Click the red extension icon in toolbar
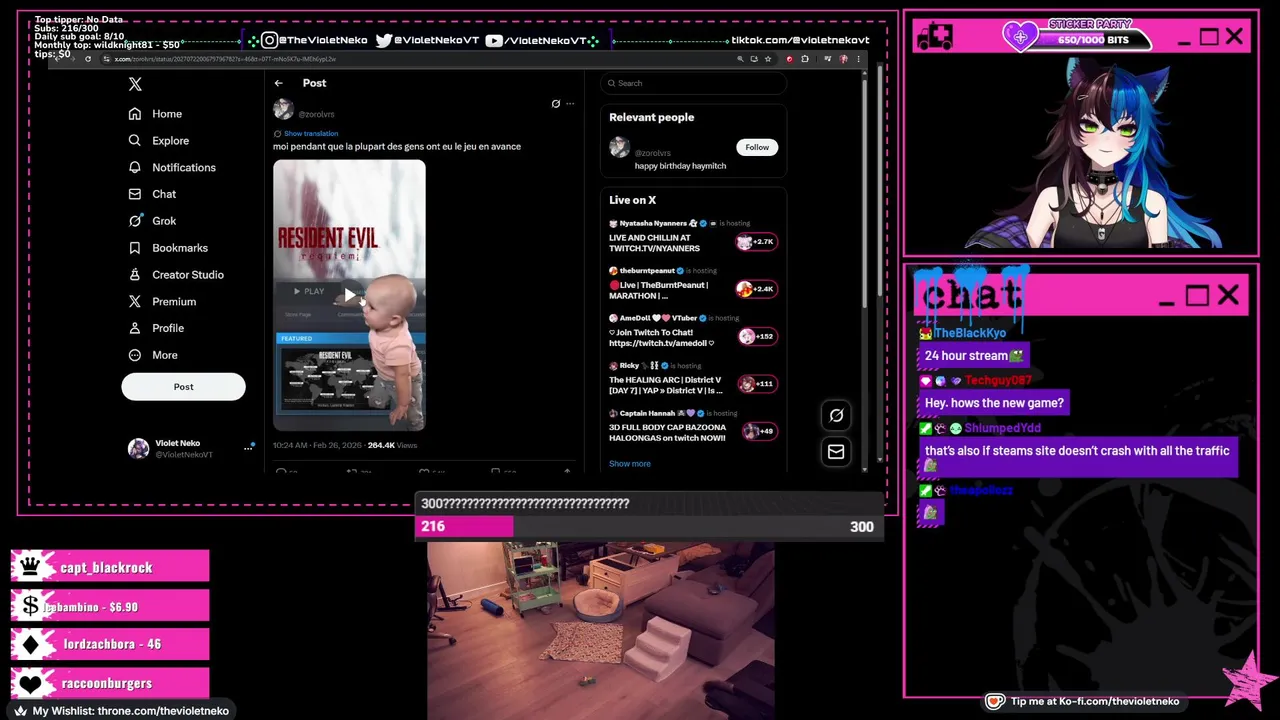 coord(790,59)
